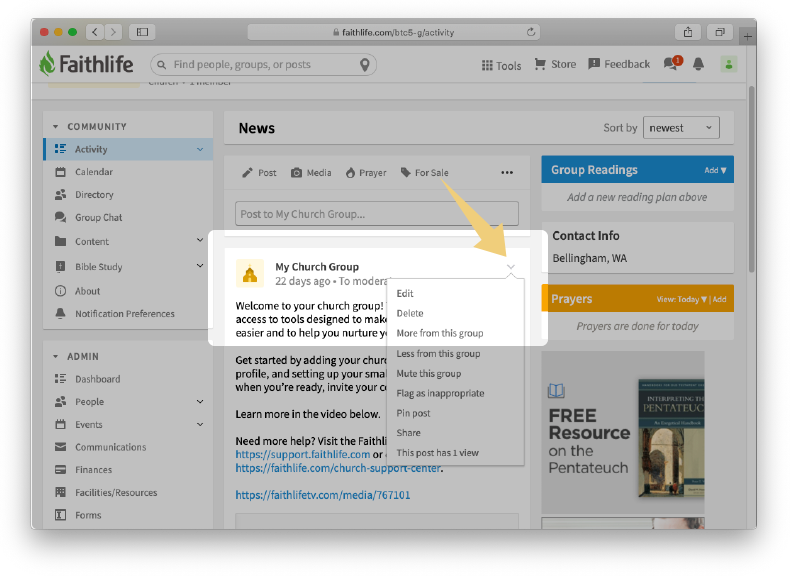Open the notifications bell
Image resolution: width=790 pixels, height=576 pixels.
coord(698,64)
